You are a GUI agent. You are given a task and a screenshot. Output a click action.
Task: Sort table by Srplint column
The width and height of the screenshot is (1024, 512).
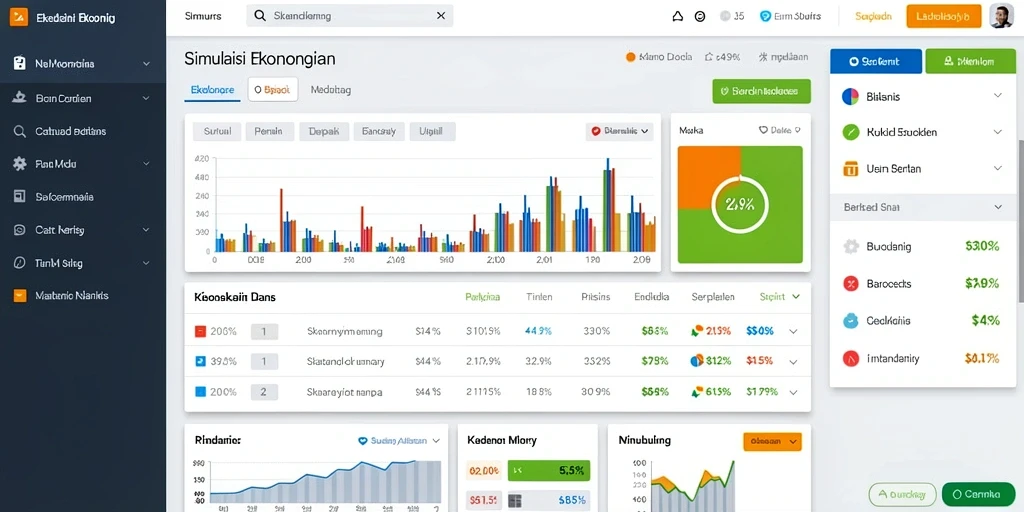coord(780,296)
